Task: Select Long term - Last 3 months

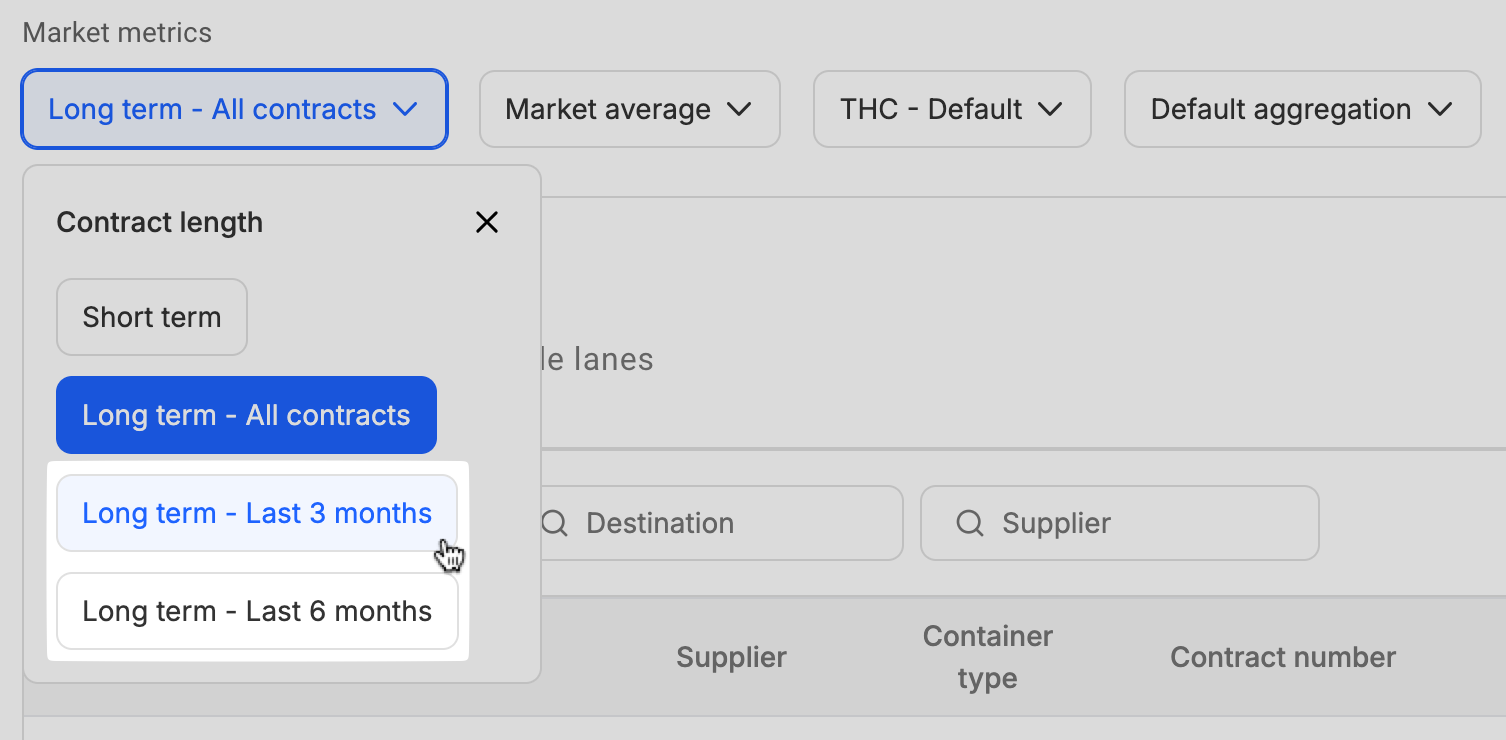Action: coord(257,513)
